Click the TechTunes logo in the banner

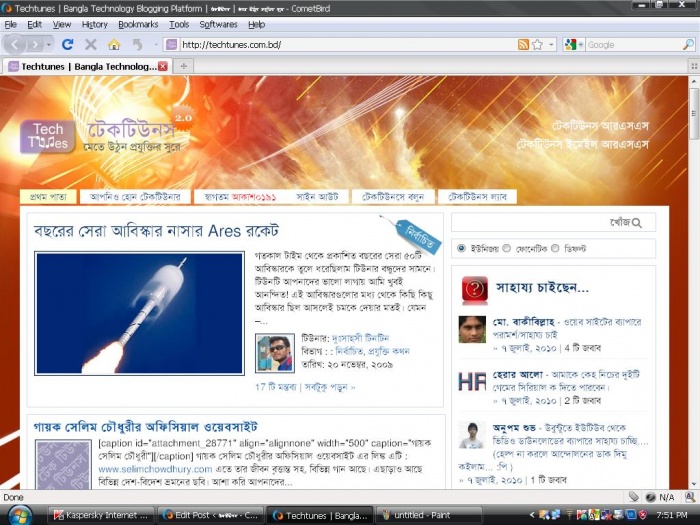tap(47, 137)
